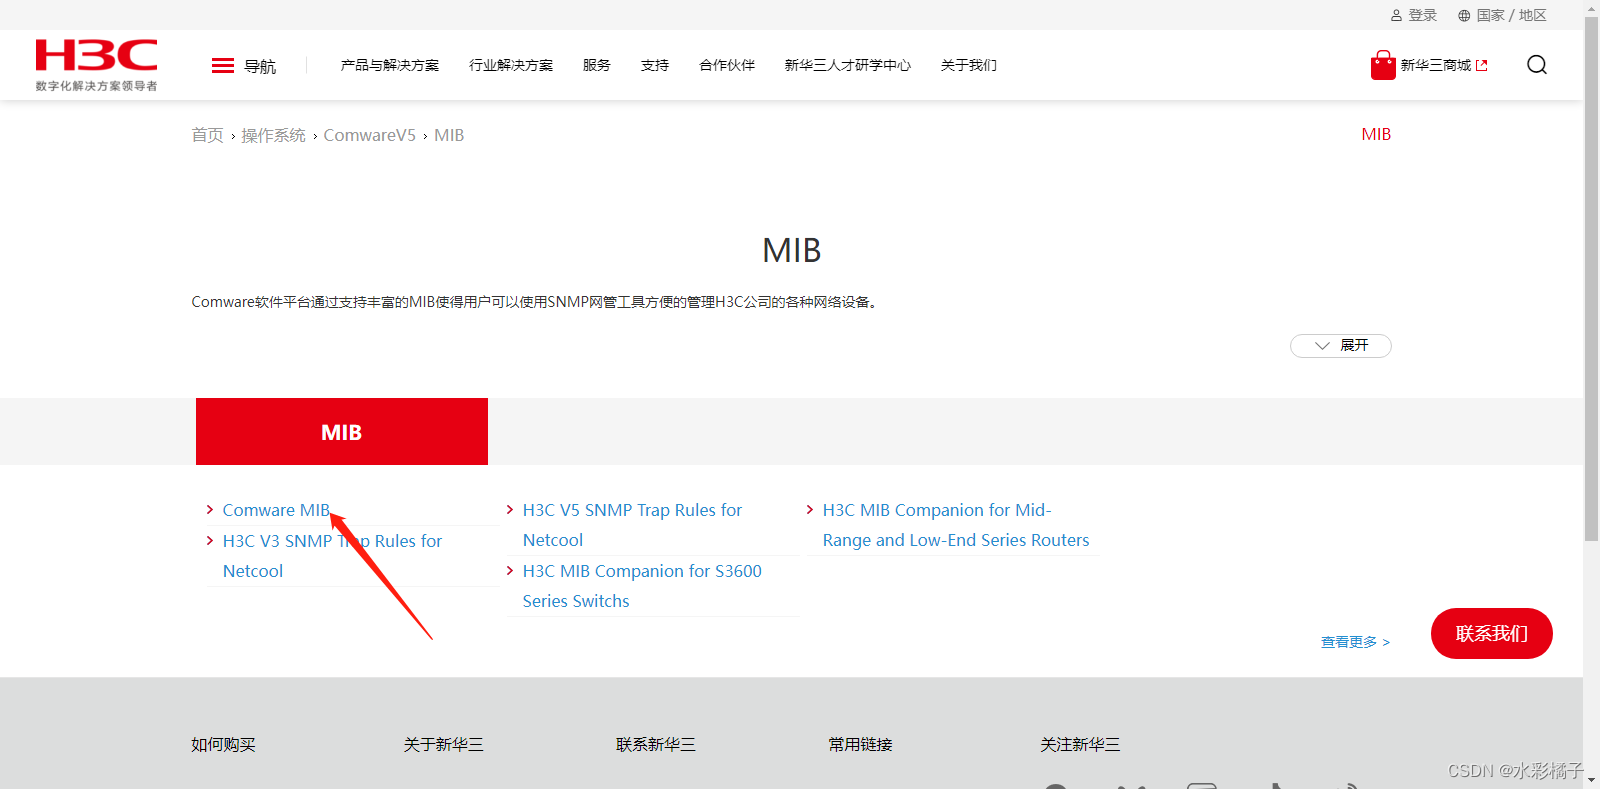
Task: Open 新华三人才研学中心 menu item
Action: [848, 65]
